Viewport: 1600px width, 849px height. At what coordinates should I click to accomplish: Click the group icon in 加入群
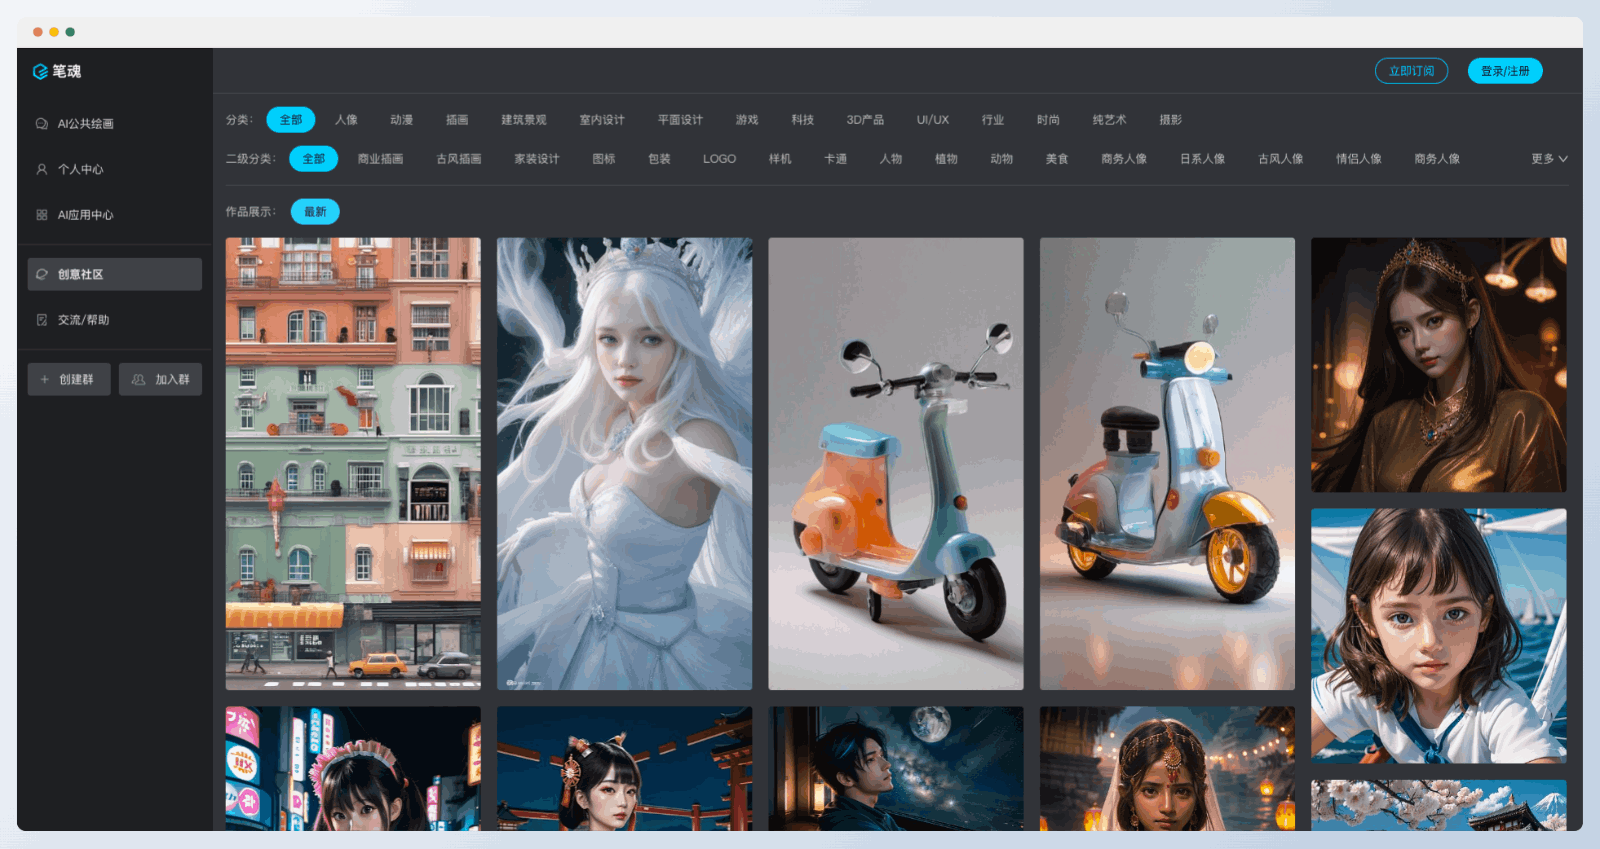(139, 380)
